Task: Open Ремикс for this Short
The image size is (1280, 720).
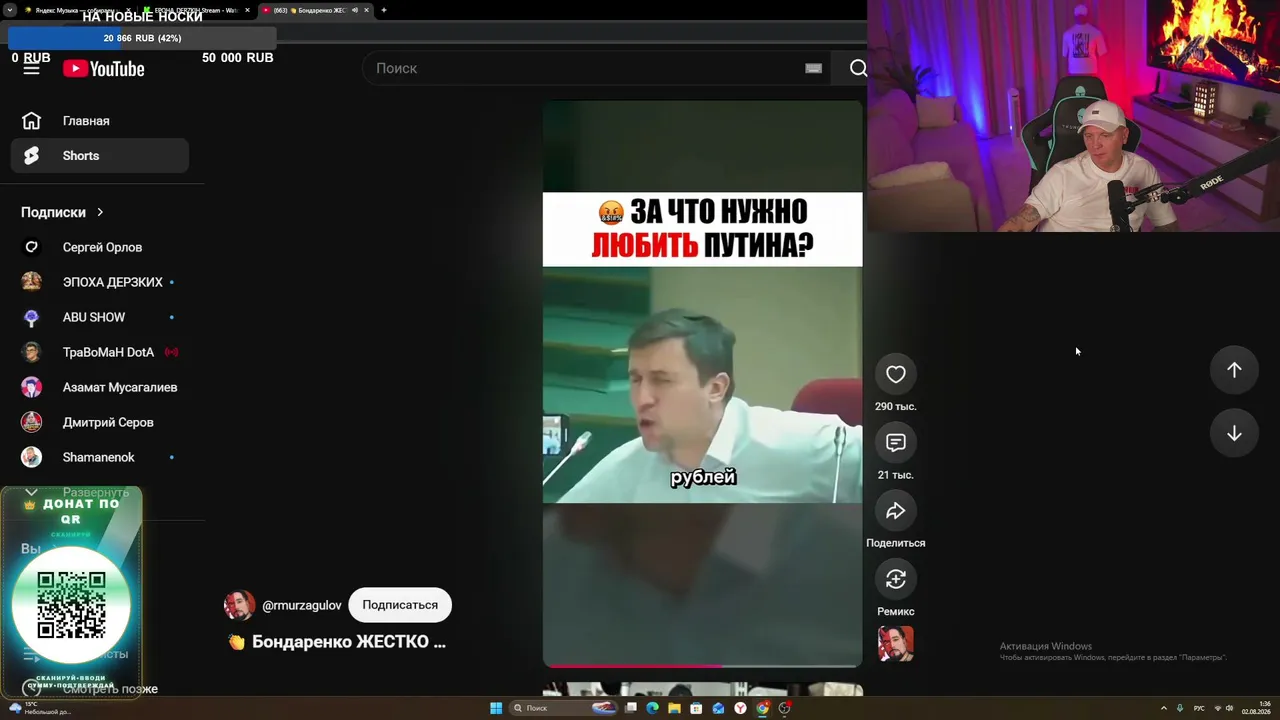Action: pyautogui.click(x=896, y=579)
